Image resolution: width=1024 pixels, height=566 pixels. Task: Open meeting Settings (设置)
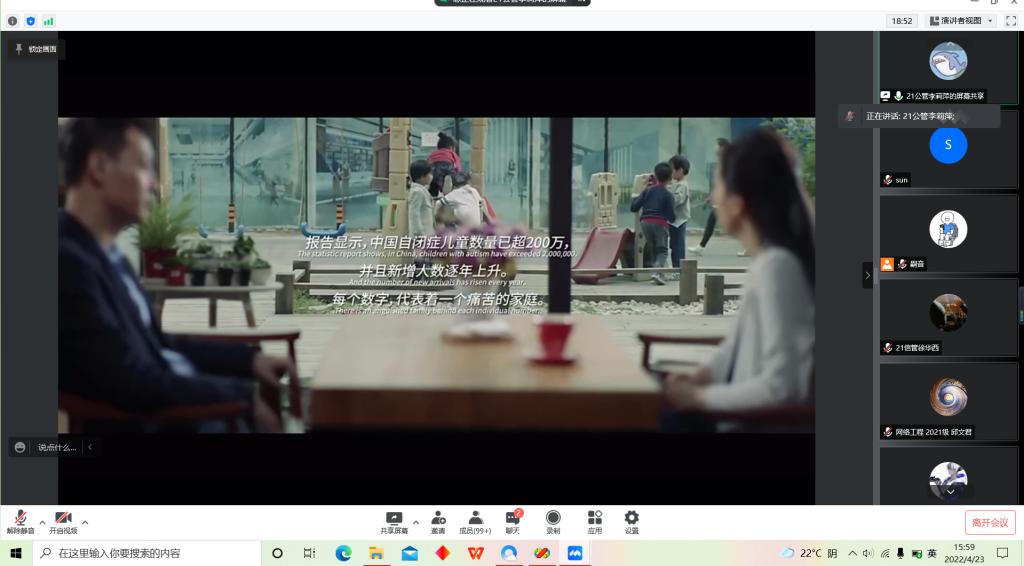(631, 522)
